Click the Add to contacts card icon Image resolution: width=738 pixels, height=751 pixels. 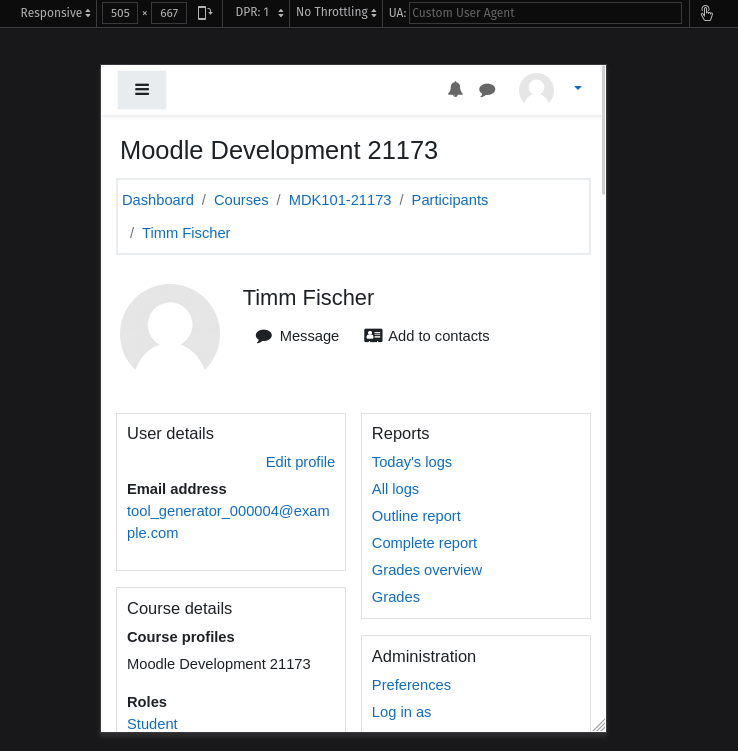[373, 336]
